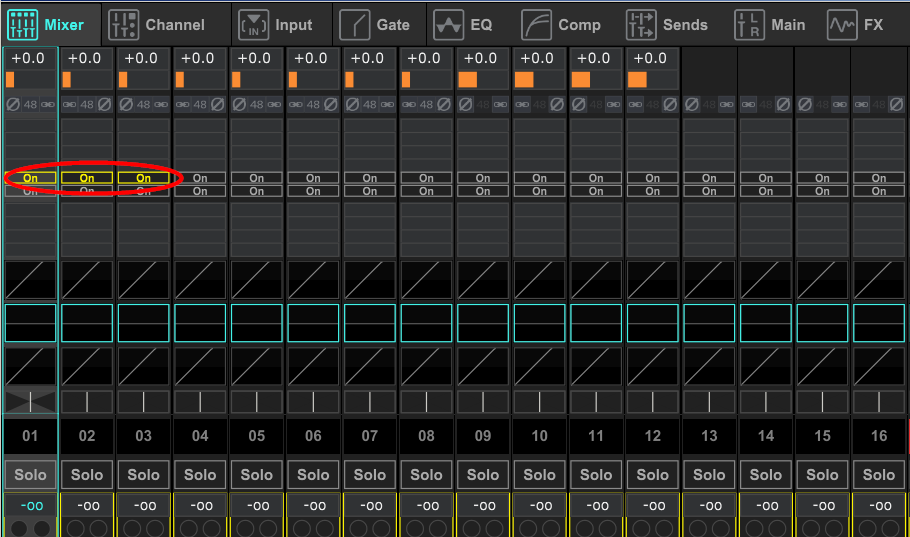Invert phase on channel 15
Image resolution: width=910 pixels, height=537 pixels.
(806, 104)
